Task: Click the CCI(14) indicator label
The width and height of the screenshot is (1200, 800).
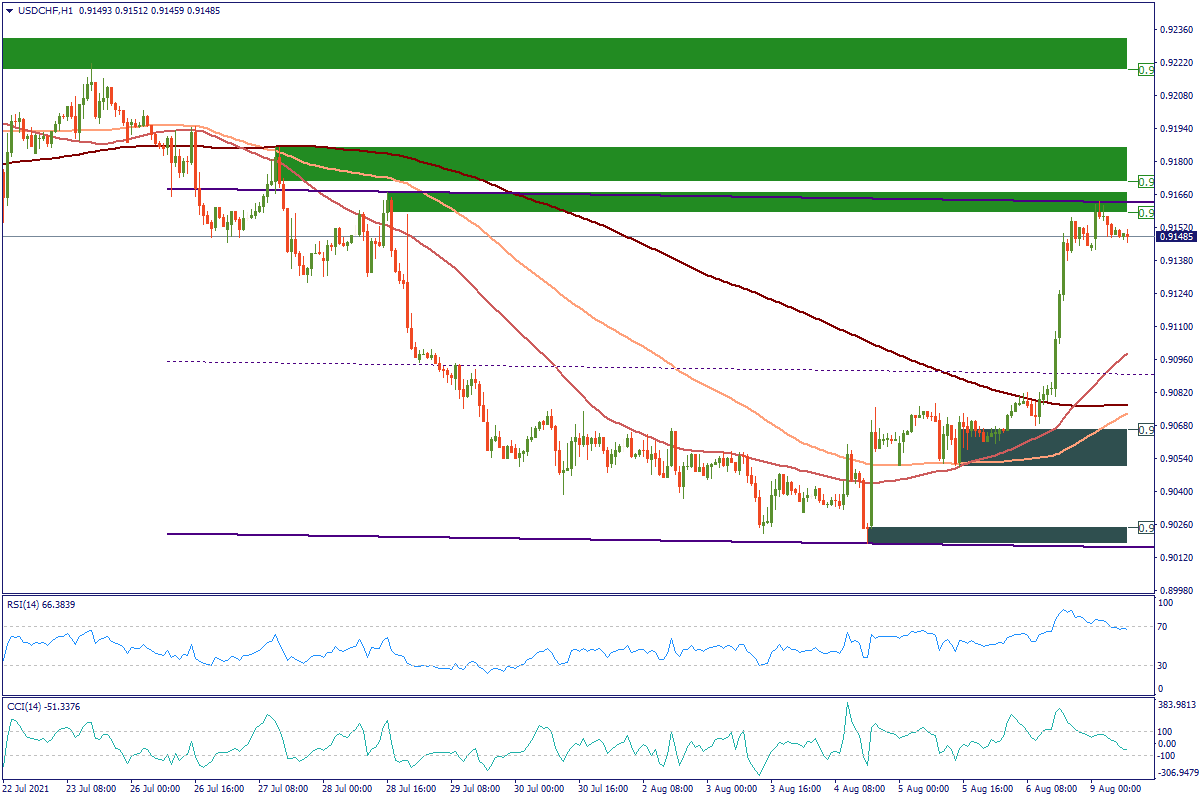Action: [42, 707]
